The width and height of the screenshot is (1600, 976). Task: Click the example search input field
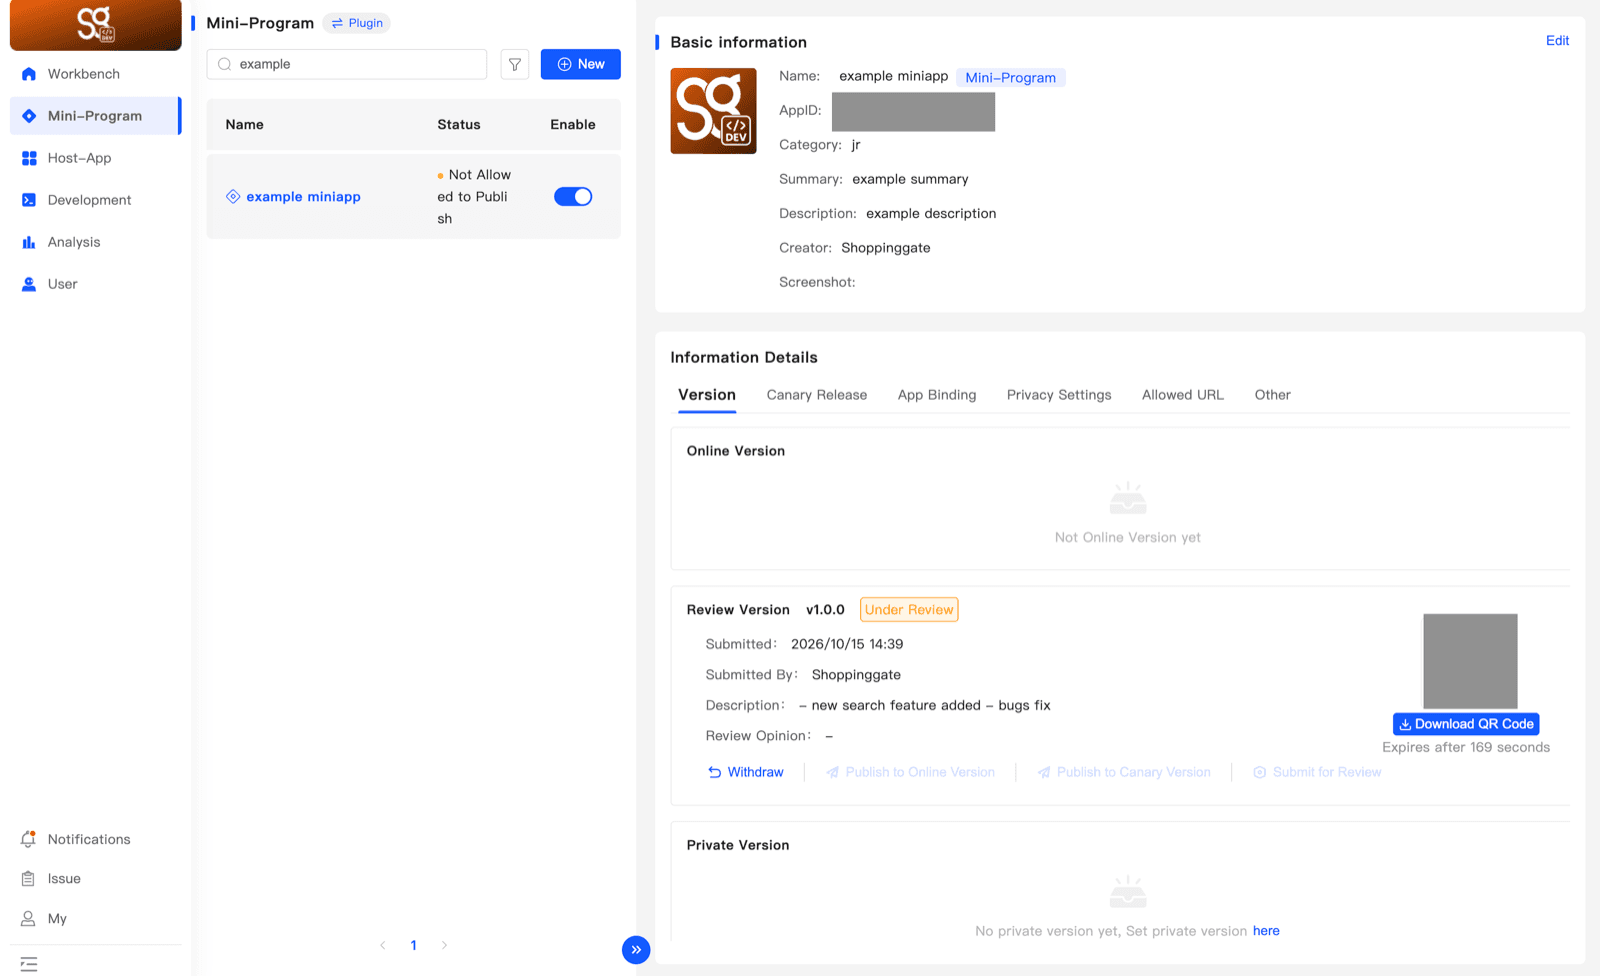pos(347,64)
